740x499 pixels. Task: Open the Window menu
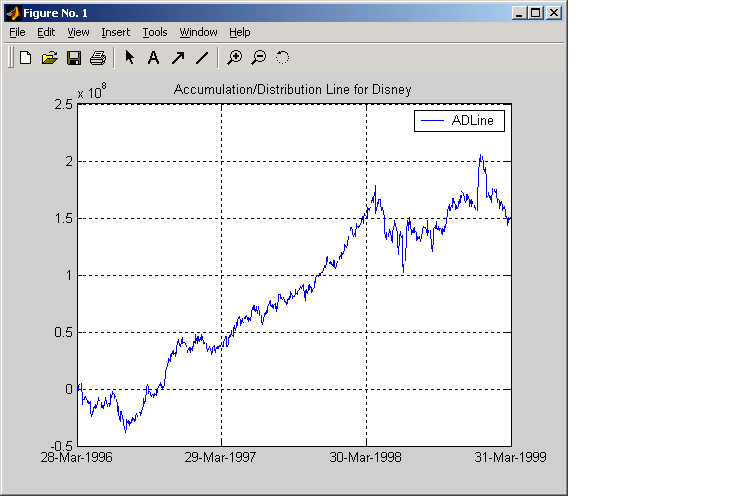(x=198, y=32)
